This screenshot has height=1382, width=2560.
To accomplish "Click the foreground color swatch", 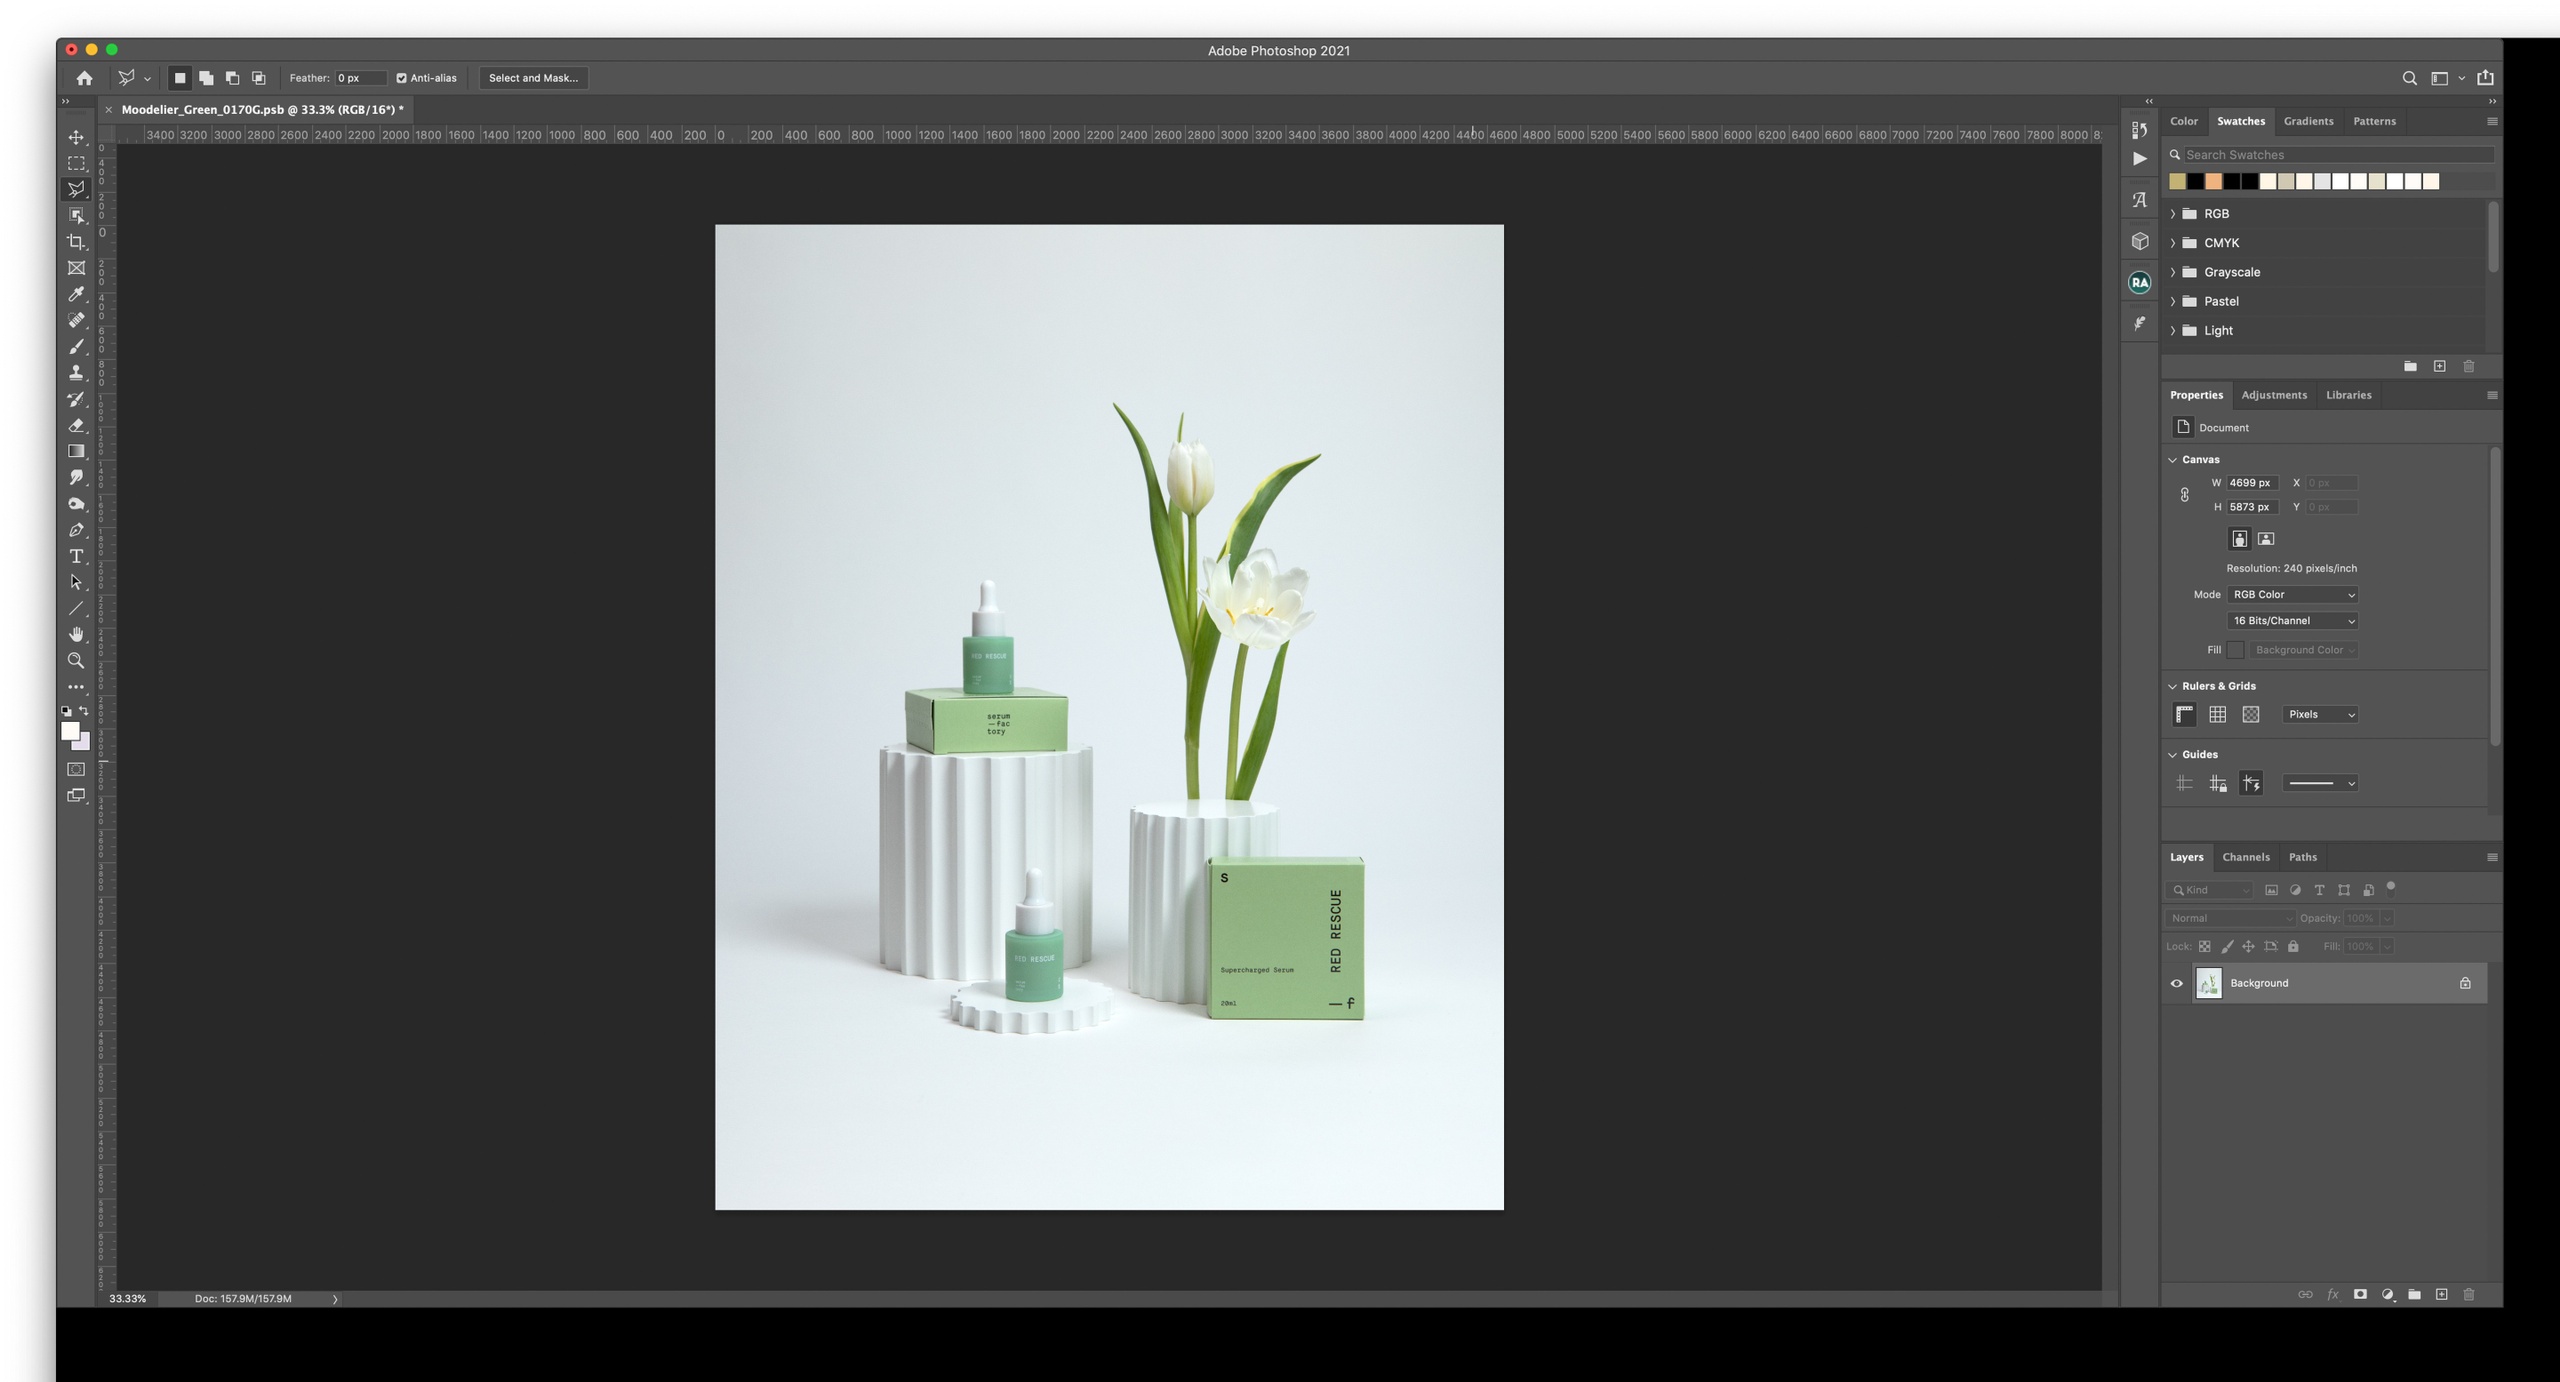I will point(69,731).
